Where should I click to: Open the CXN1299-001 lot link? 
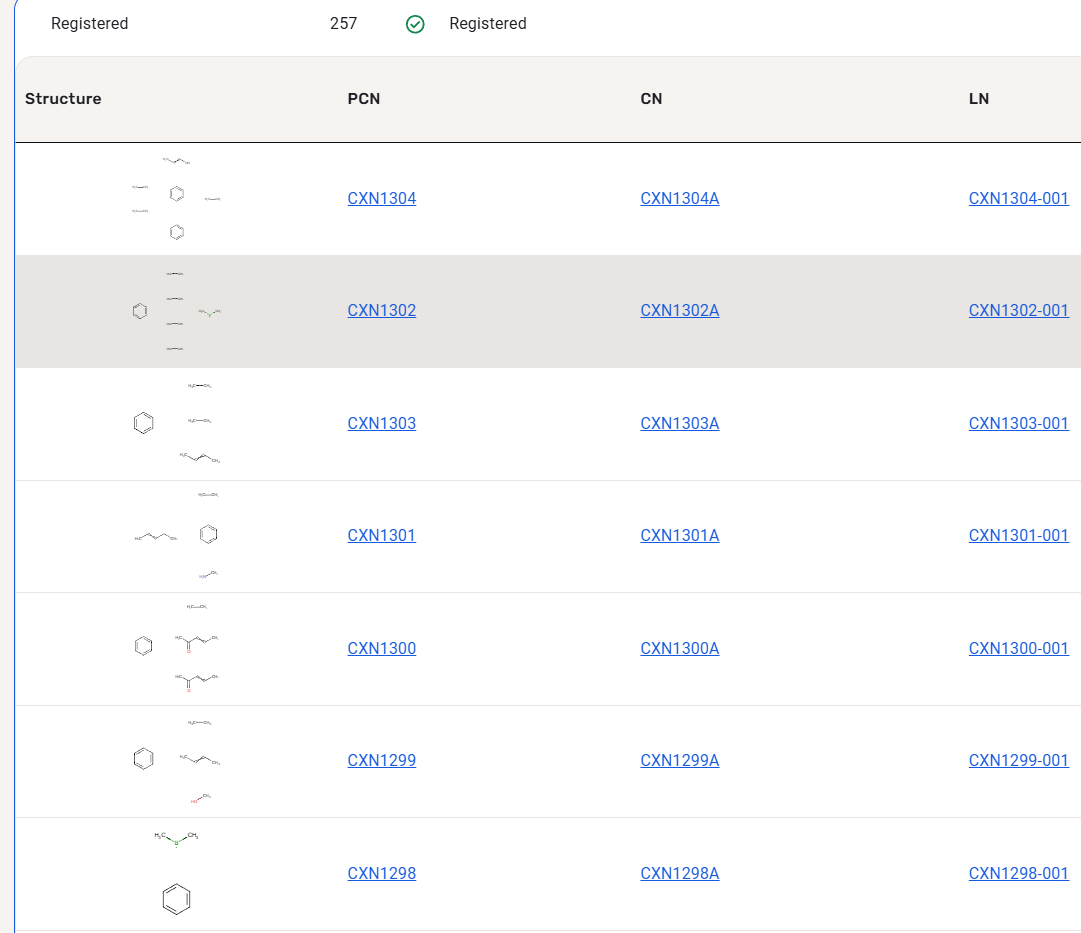pyautogui.click(x=1018, y=761)
